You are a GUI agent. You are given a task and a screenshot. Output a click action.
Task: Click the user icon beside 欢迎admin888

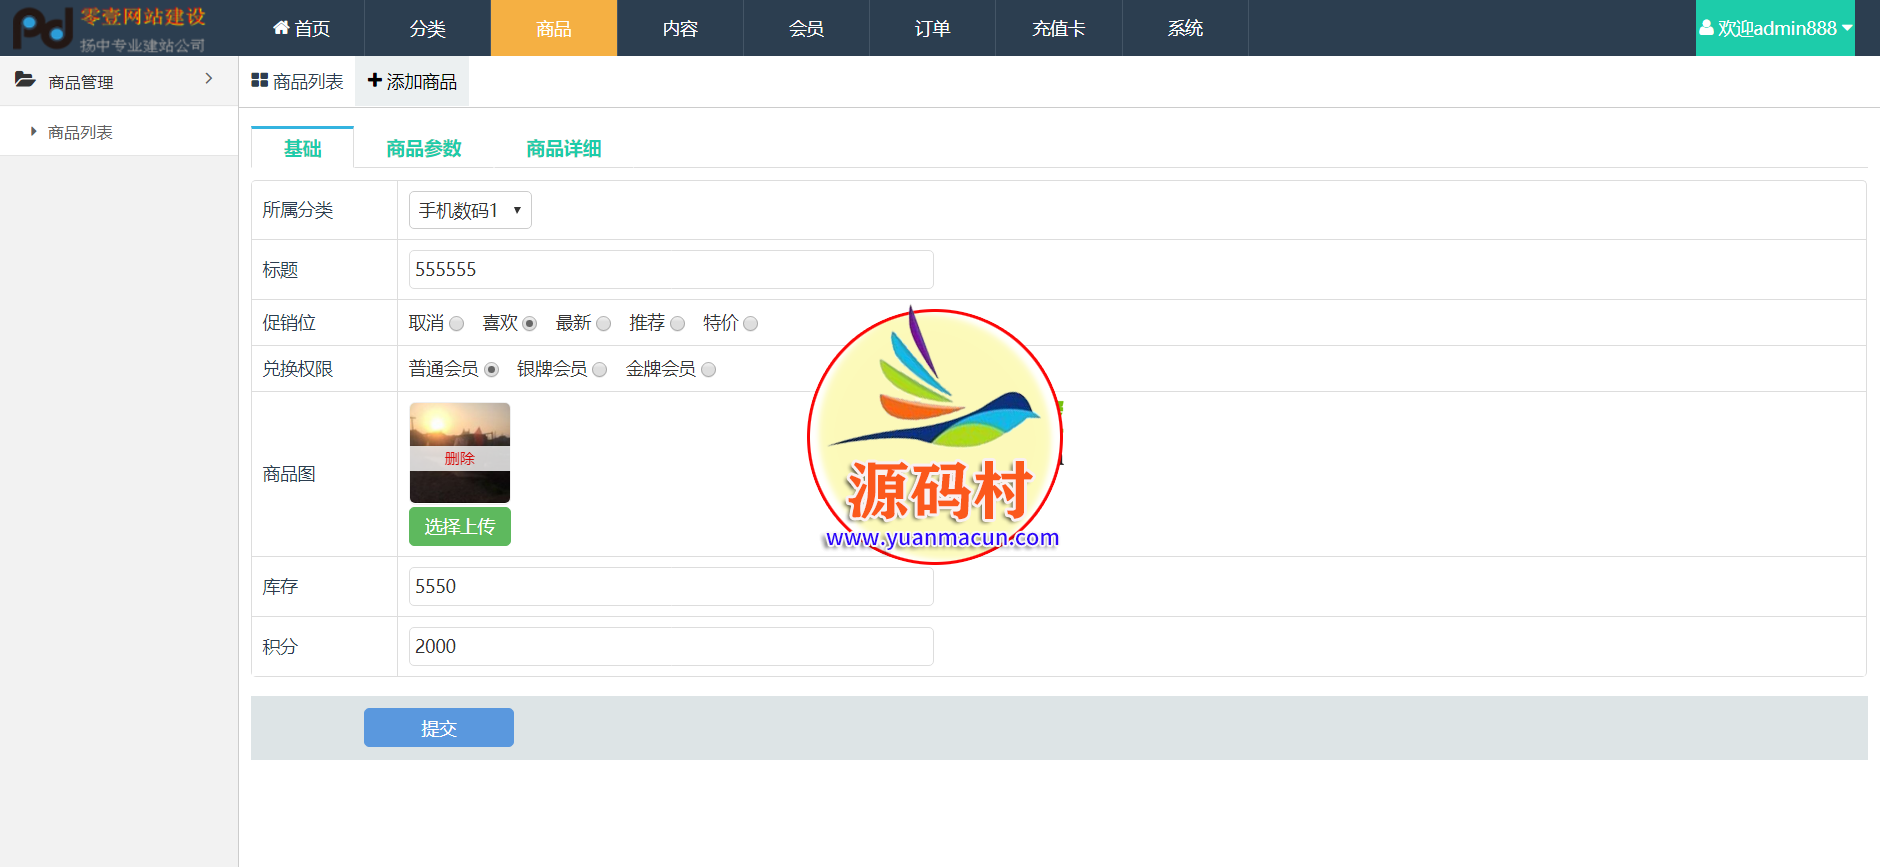tap(1706, 28)
